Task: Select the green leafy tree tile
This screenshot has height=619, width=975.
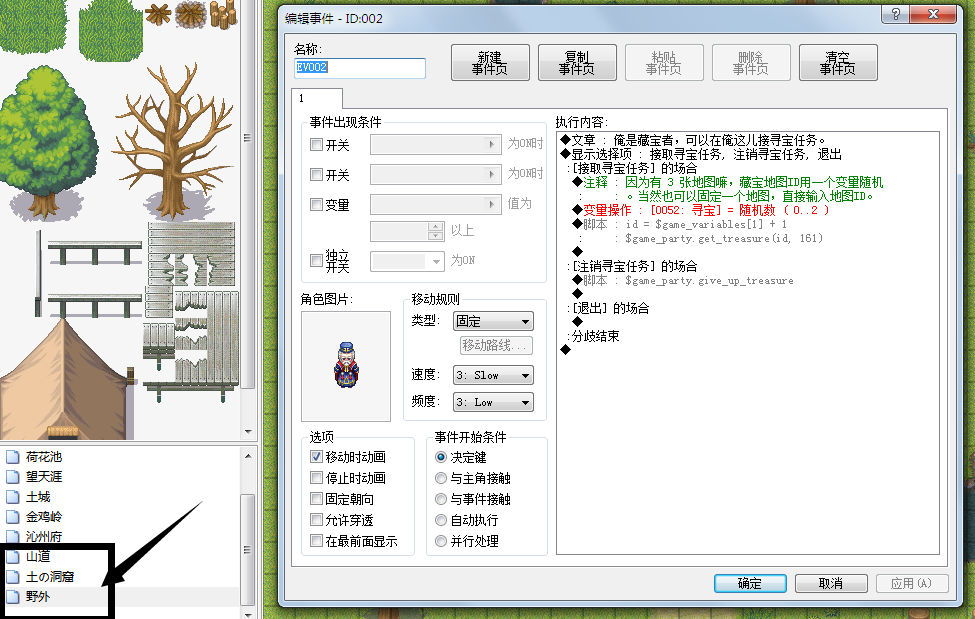Action: click(x=49, y=143)
